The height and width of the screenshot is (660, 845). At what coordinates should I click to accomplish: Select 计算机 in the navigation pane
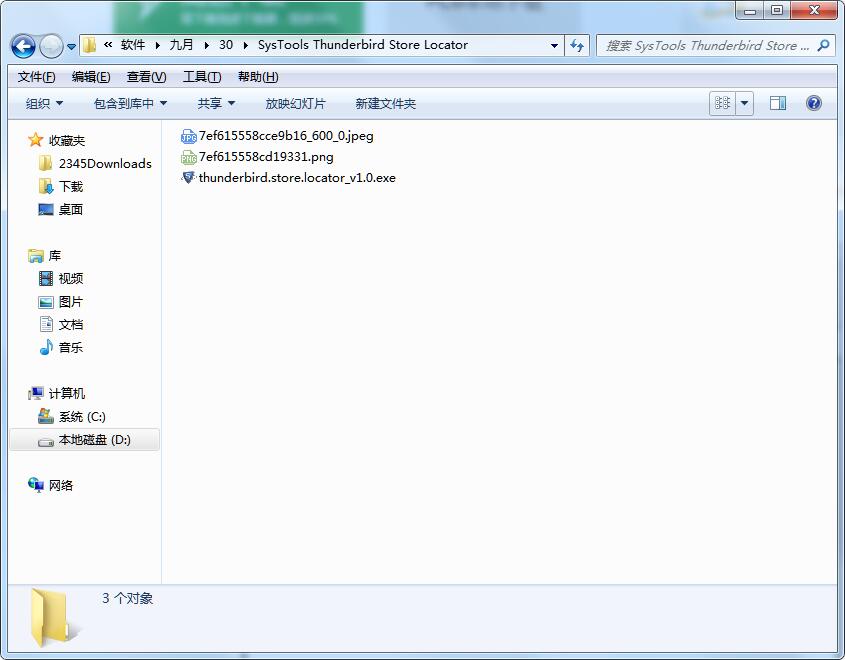67,394
